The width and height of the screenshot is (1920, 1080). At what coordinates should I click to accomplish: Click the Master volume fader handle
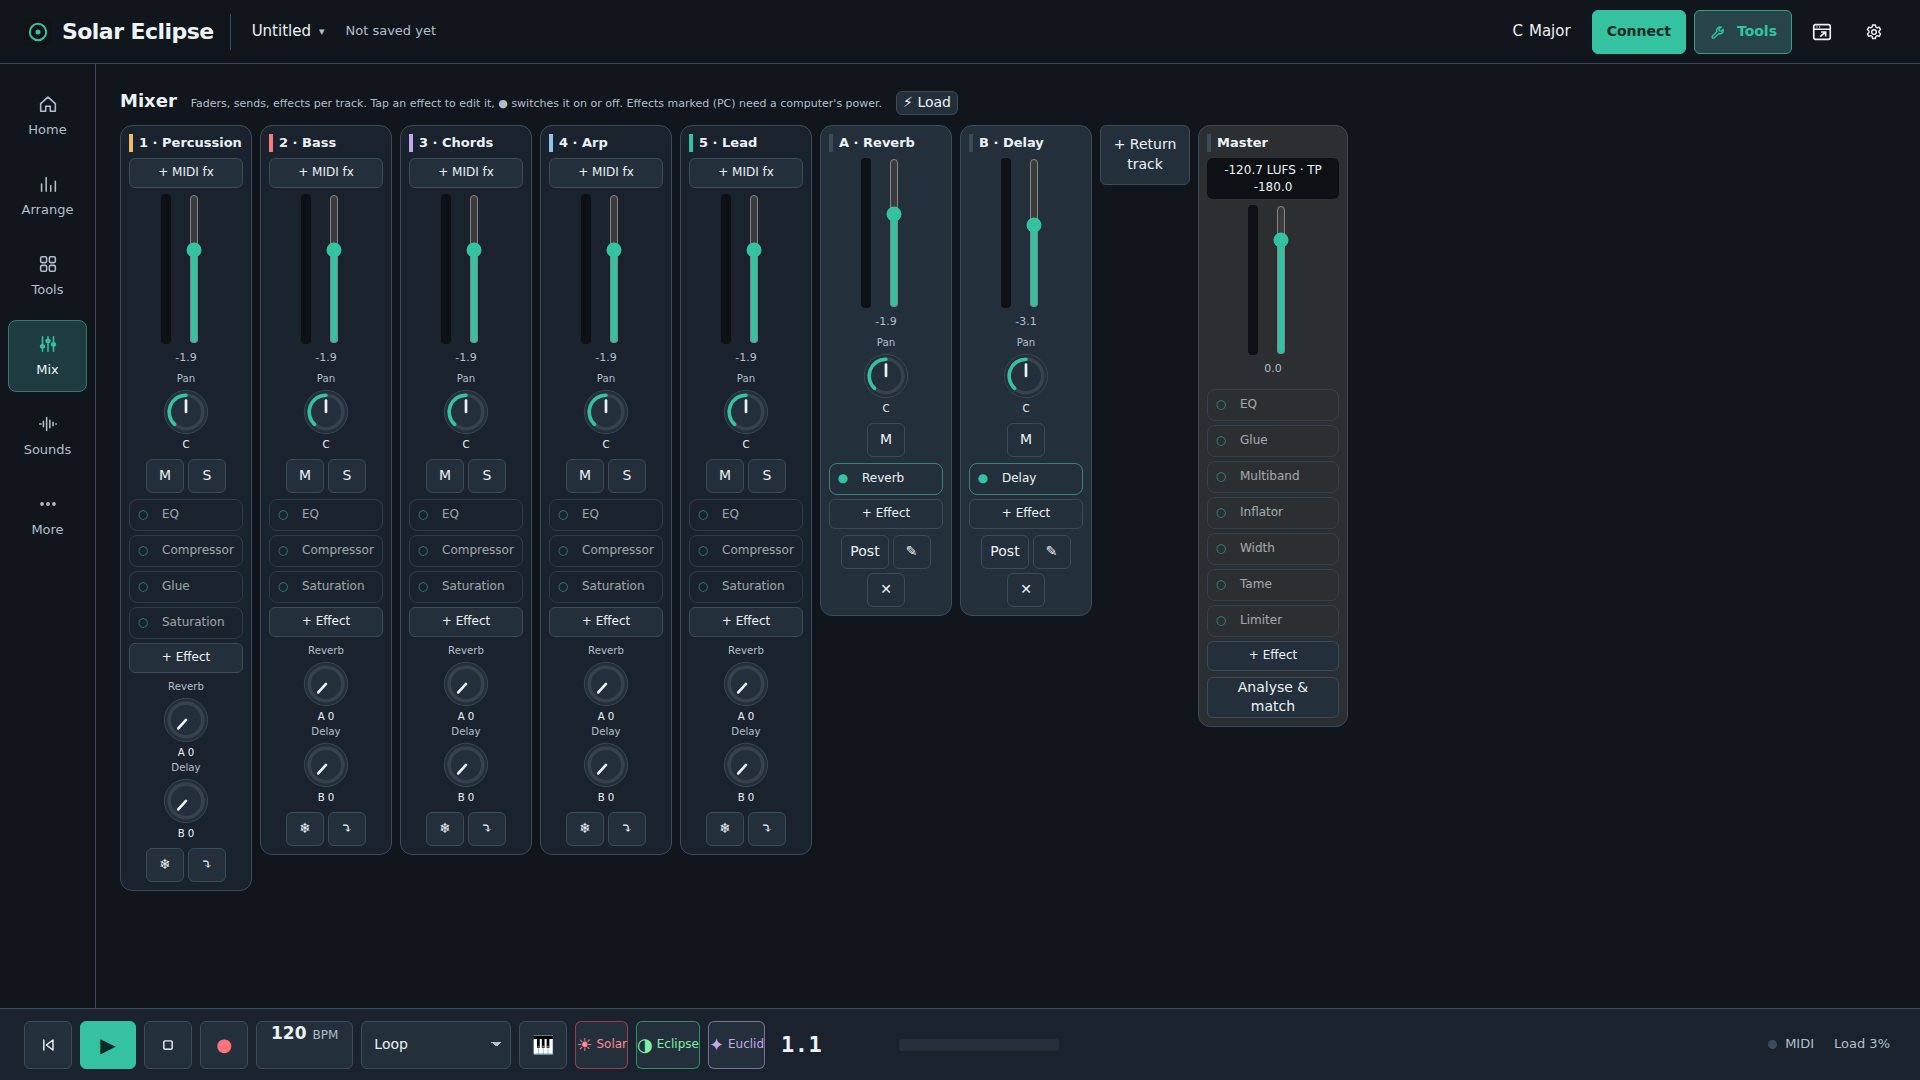point(1281,241)
